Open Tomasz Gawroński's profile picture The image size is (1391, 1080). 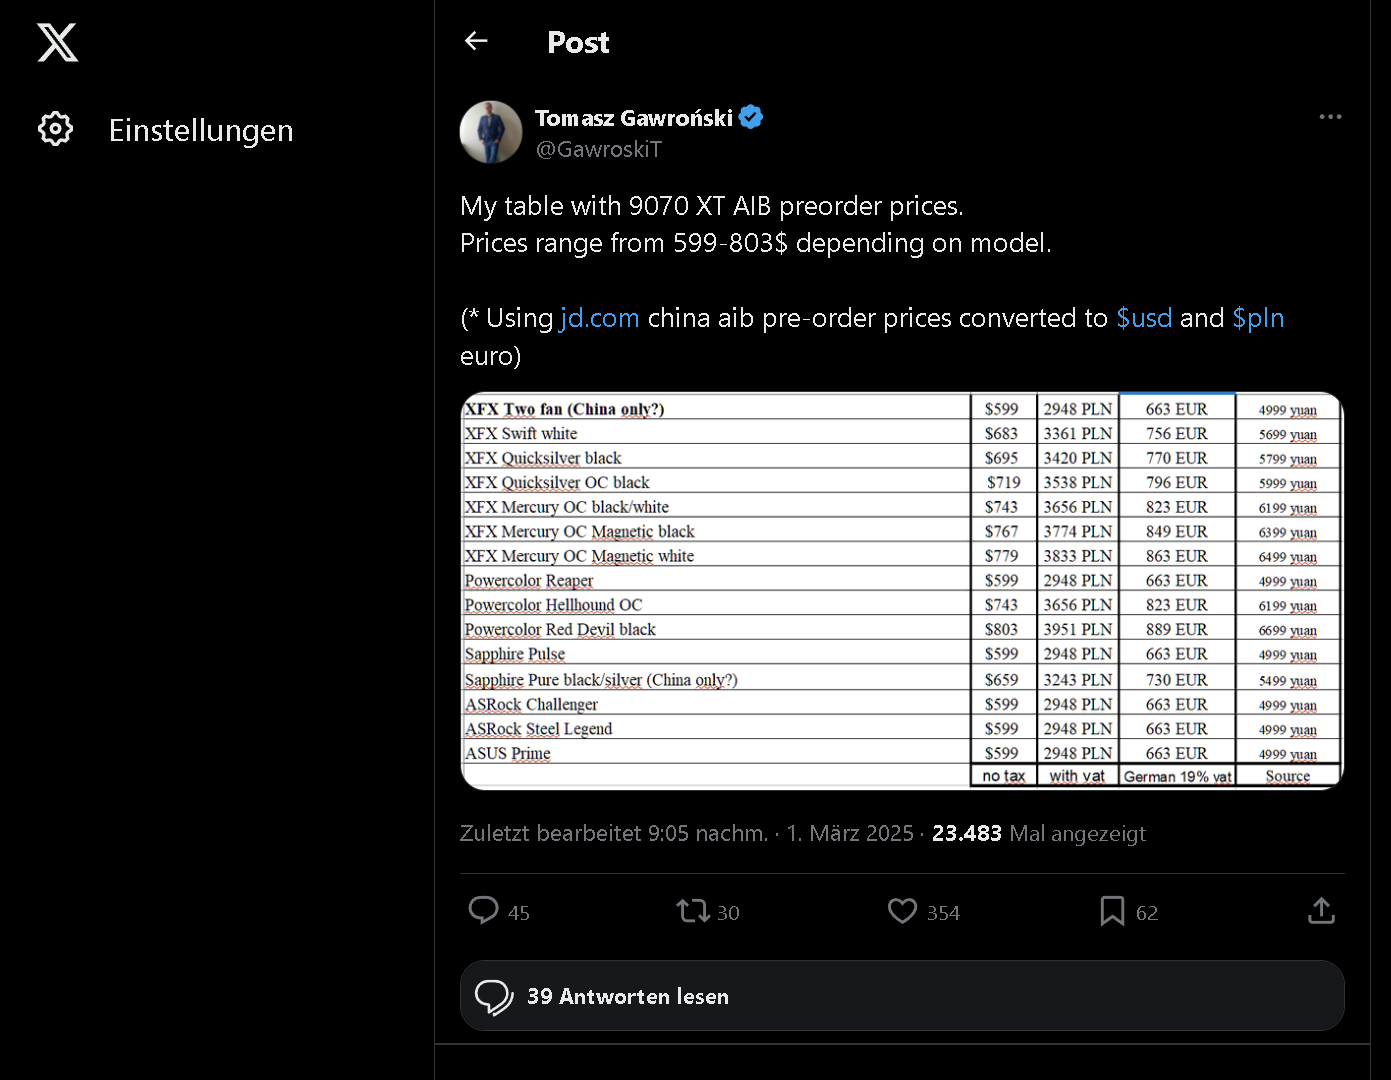coord(491,132)
